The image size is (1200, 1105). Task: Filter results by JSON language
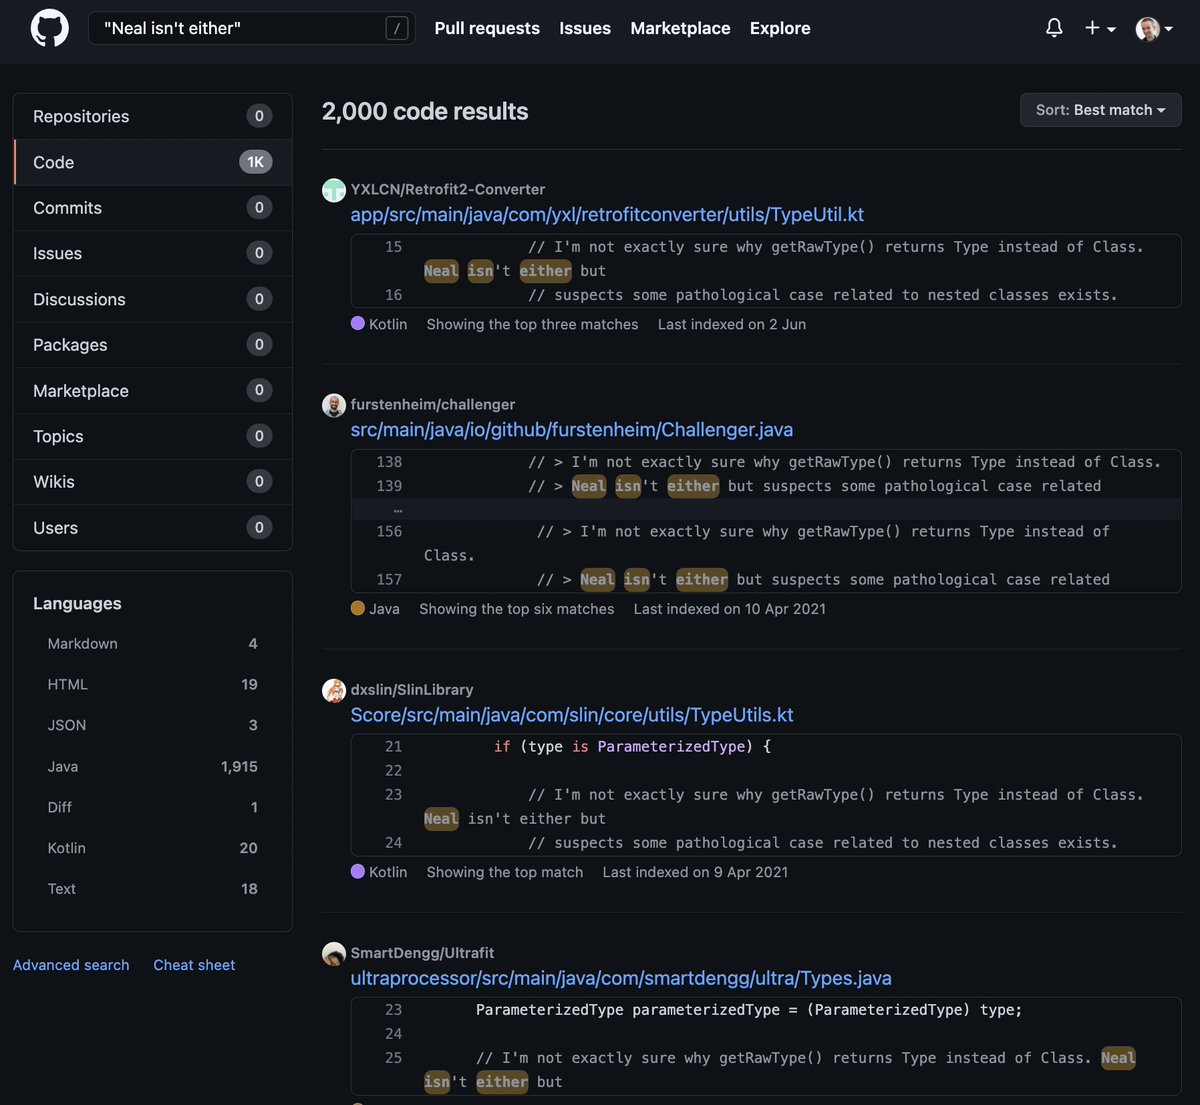152,725
